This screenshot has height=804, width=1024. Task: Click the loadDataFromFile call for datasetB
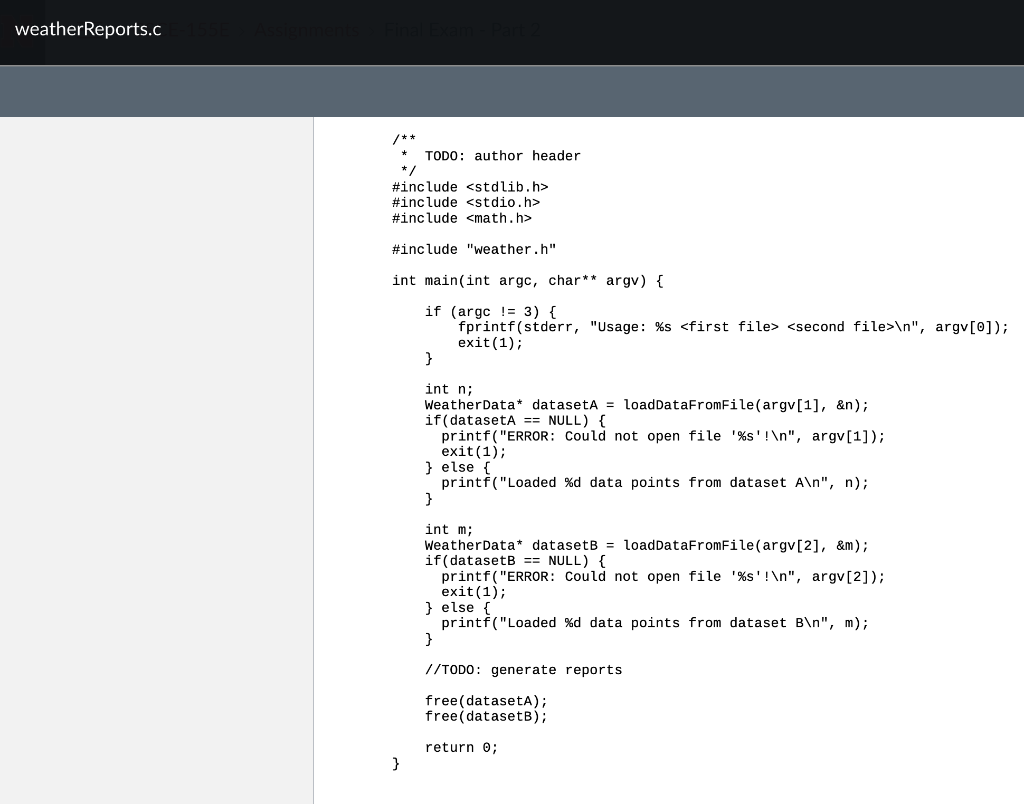pyautogui.click(x=645, y=545)
